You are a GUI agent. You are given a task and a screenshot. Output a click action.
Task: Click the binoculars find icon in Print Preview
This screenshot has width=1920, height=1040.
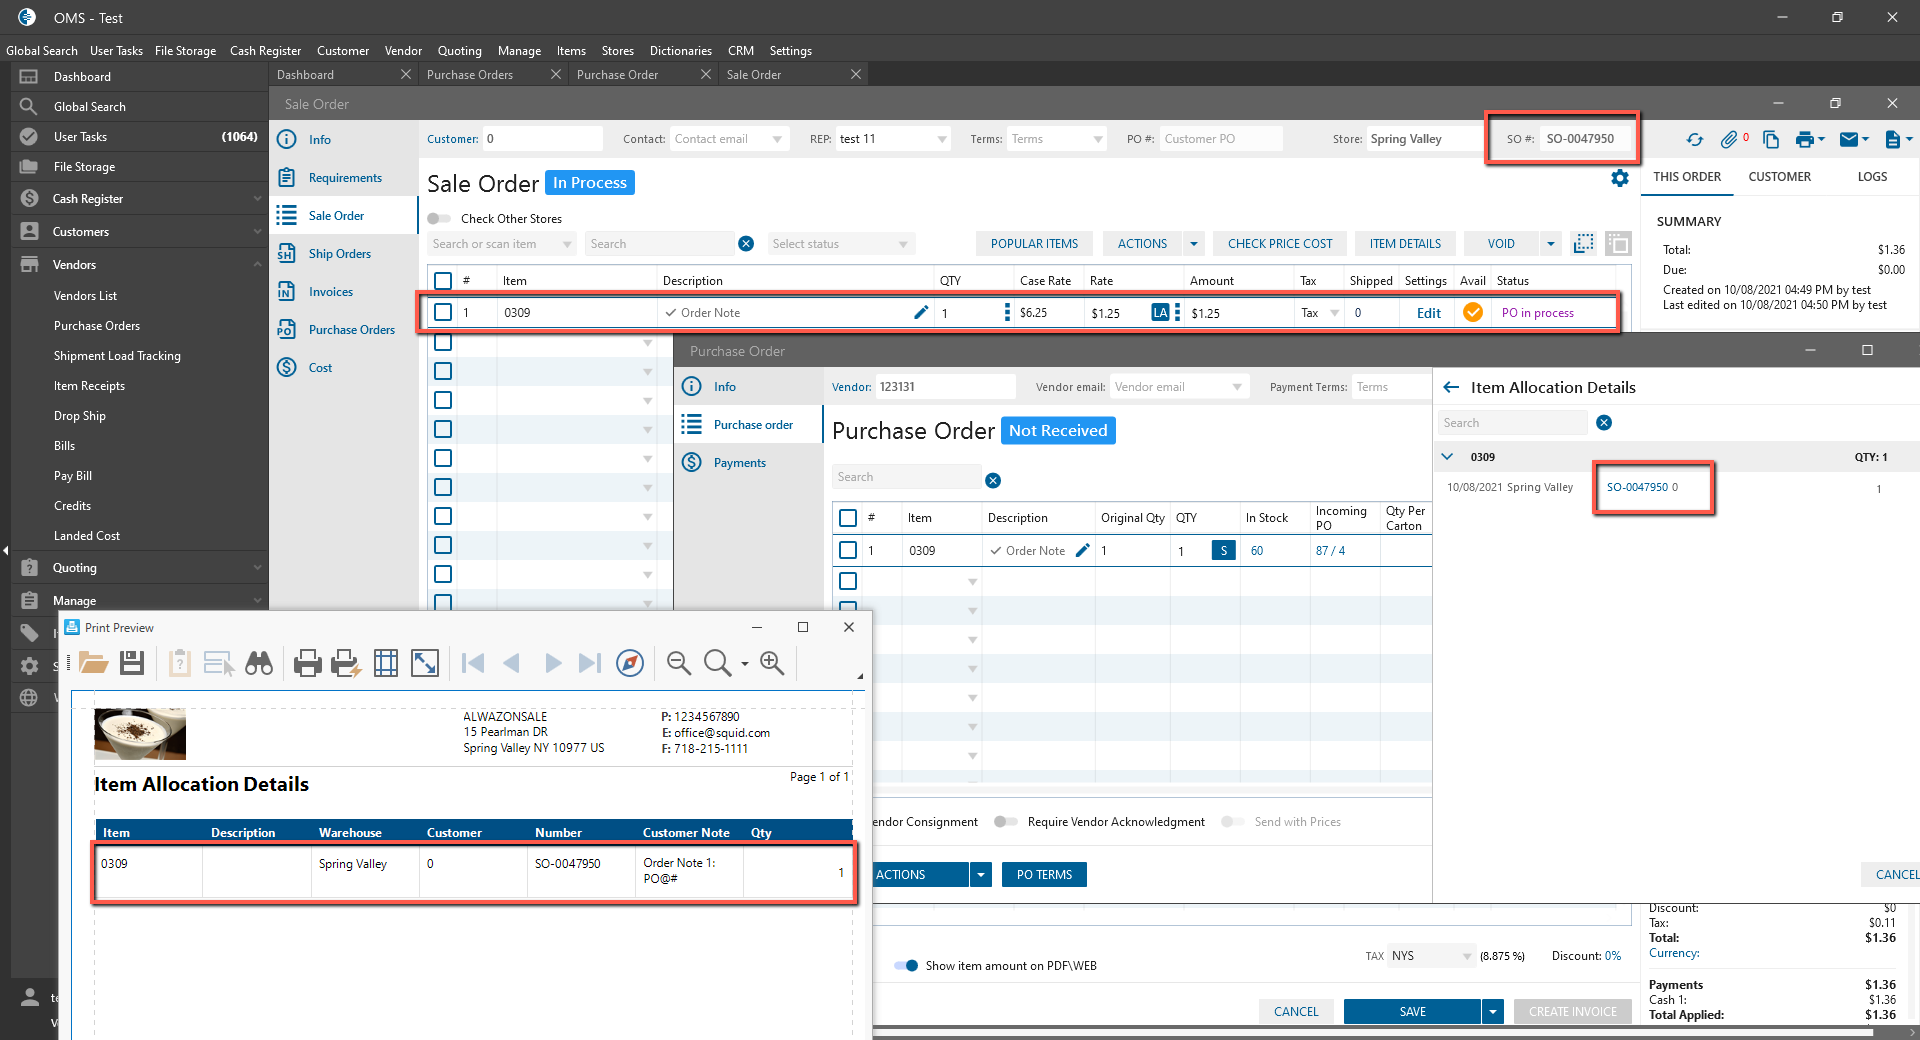(259, 663)
